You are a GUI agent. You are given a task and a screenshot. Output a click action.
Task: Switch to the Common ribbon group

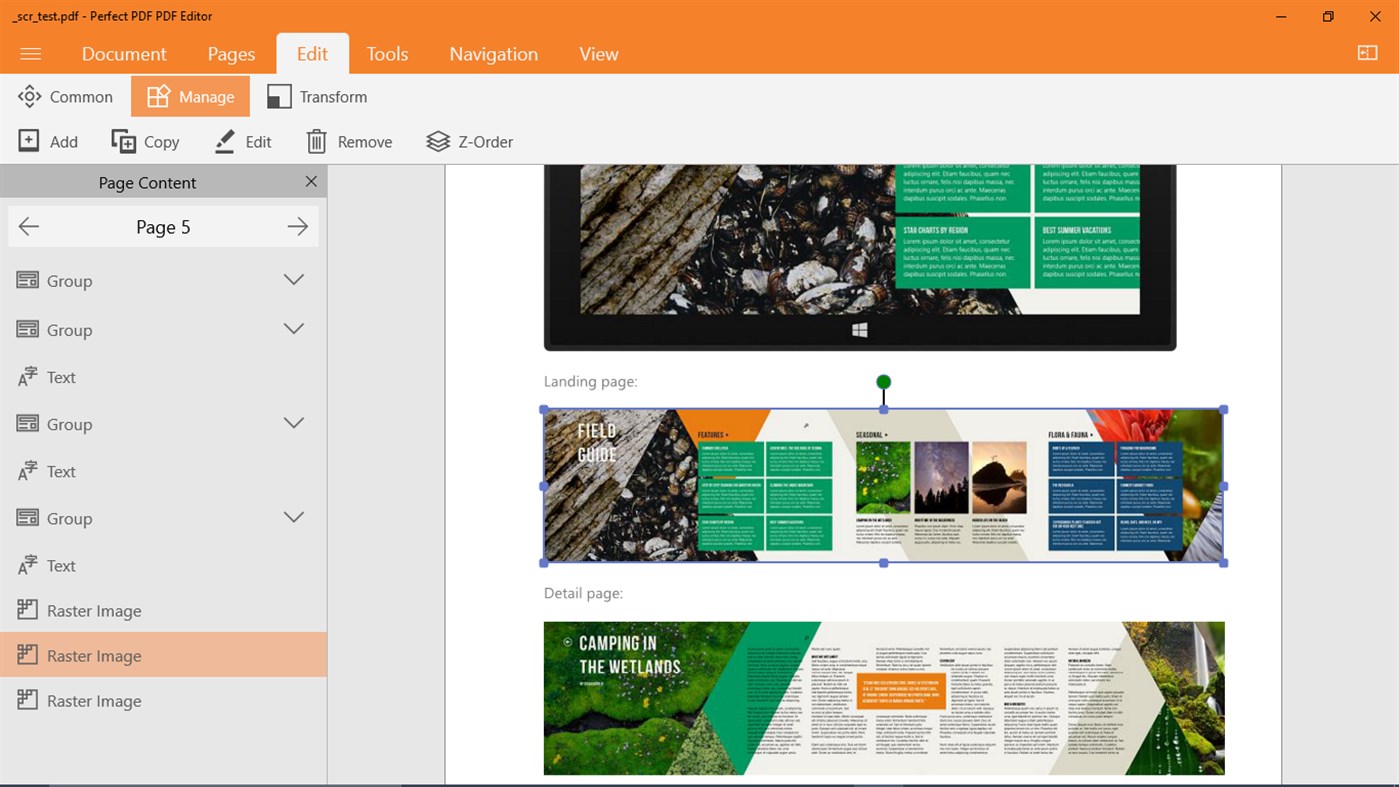(x=65, y=96)
